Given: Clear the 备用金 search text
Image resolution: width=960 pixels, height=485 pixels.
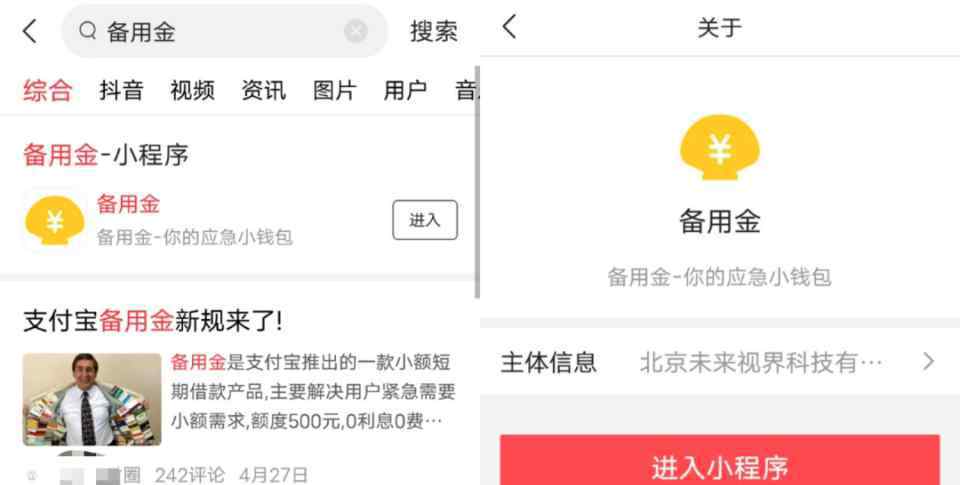Looking at the screenshot, I should coord(355,31).
